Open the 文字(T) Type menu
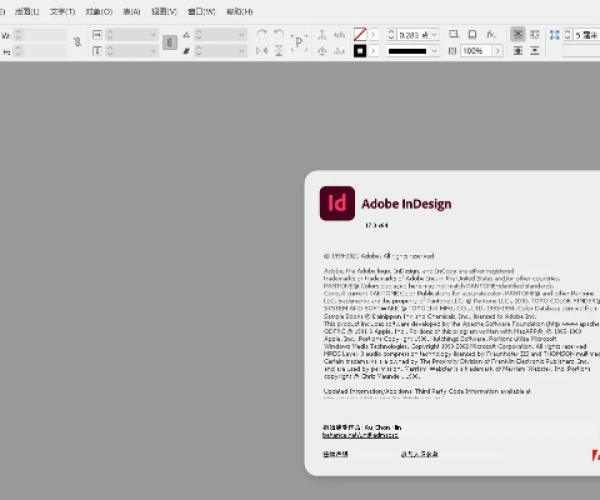The image size is (600, 500). pyautogui.click(x=62, y=11)
